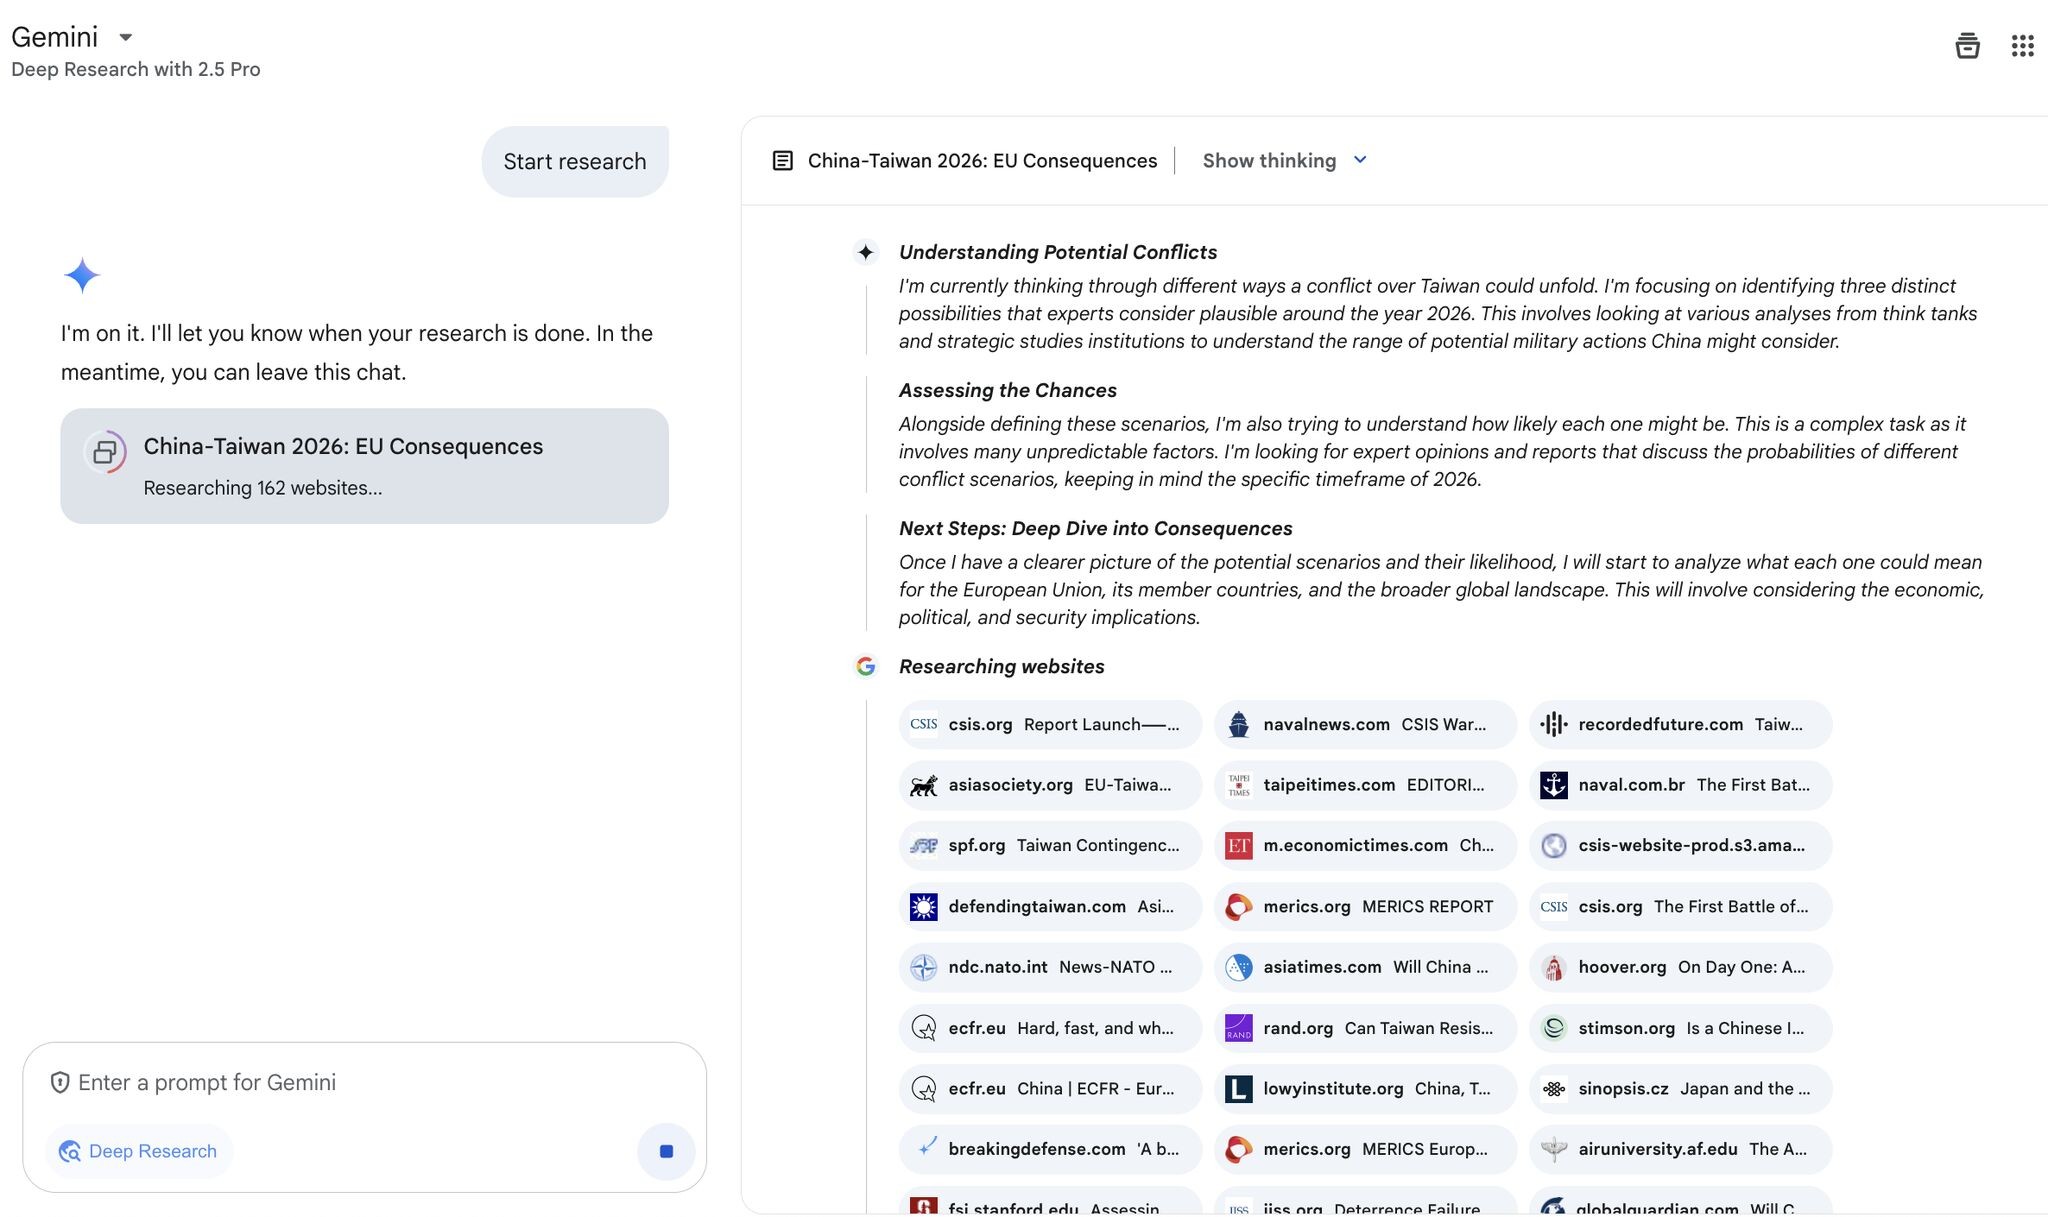Open naval.com.br The First Bat... chip

tap(1680, 785)
